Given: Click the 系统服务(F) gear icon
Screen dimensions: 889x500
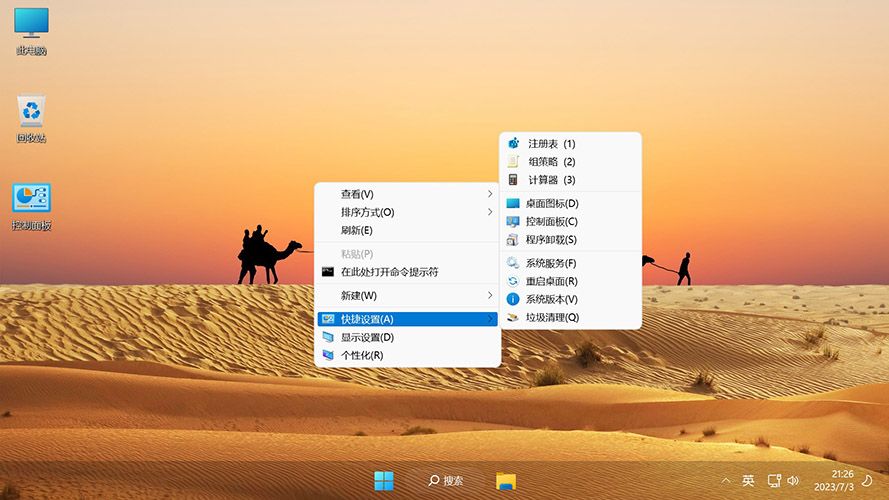Looking at the screenshot, I should click(513, 263).
